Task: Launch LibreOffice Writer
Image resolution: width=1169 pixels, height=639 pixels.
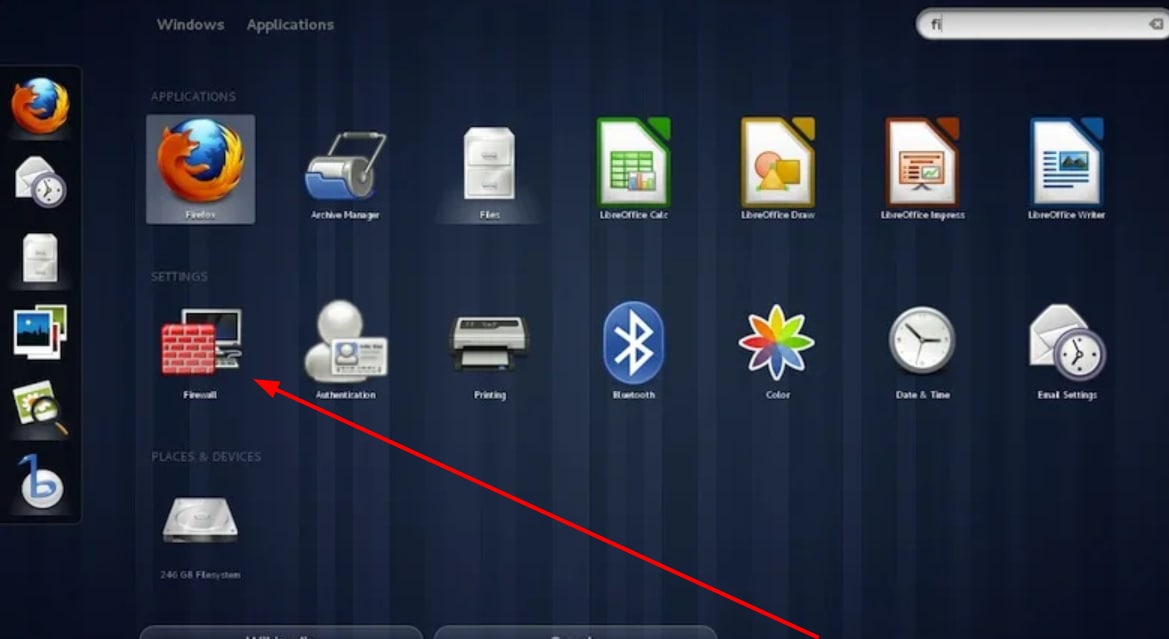Action: 1066,169
